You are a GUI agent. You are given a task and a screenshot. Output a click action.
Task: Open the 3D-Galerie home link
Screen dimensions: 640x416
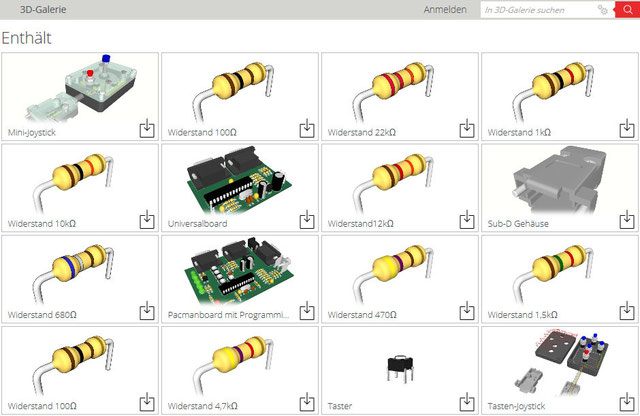point(43,10)
